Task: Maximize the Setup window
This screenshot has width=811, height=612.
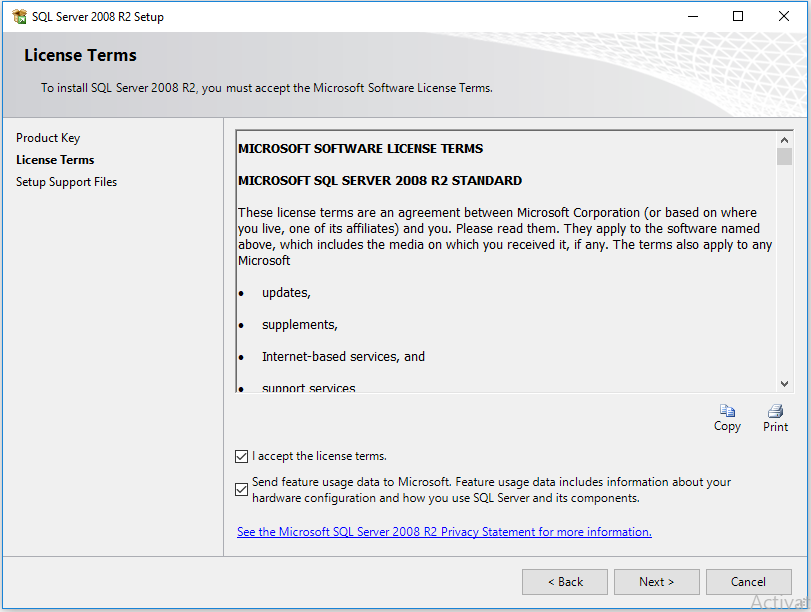Action: (738, 17)
